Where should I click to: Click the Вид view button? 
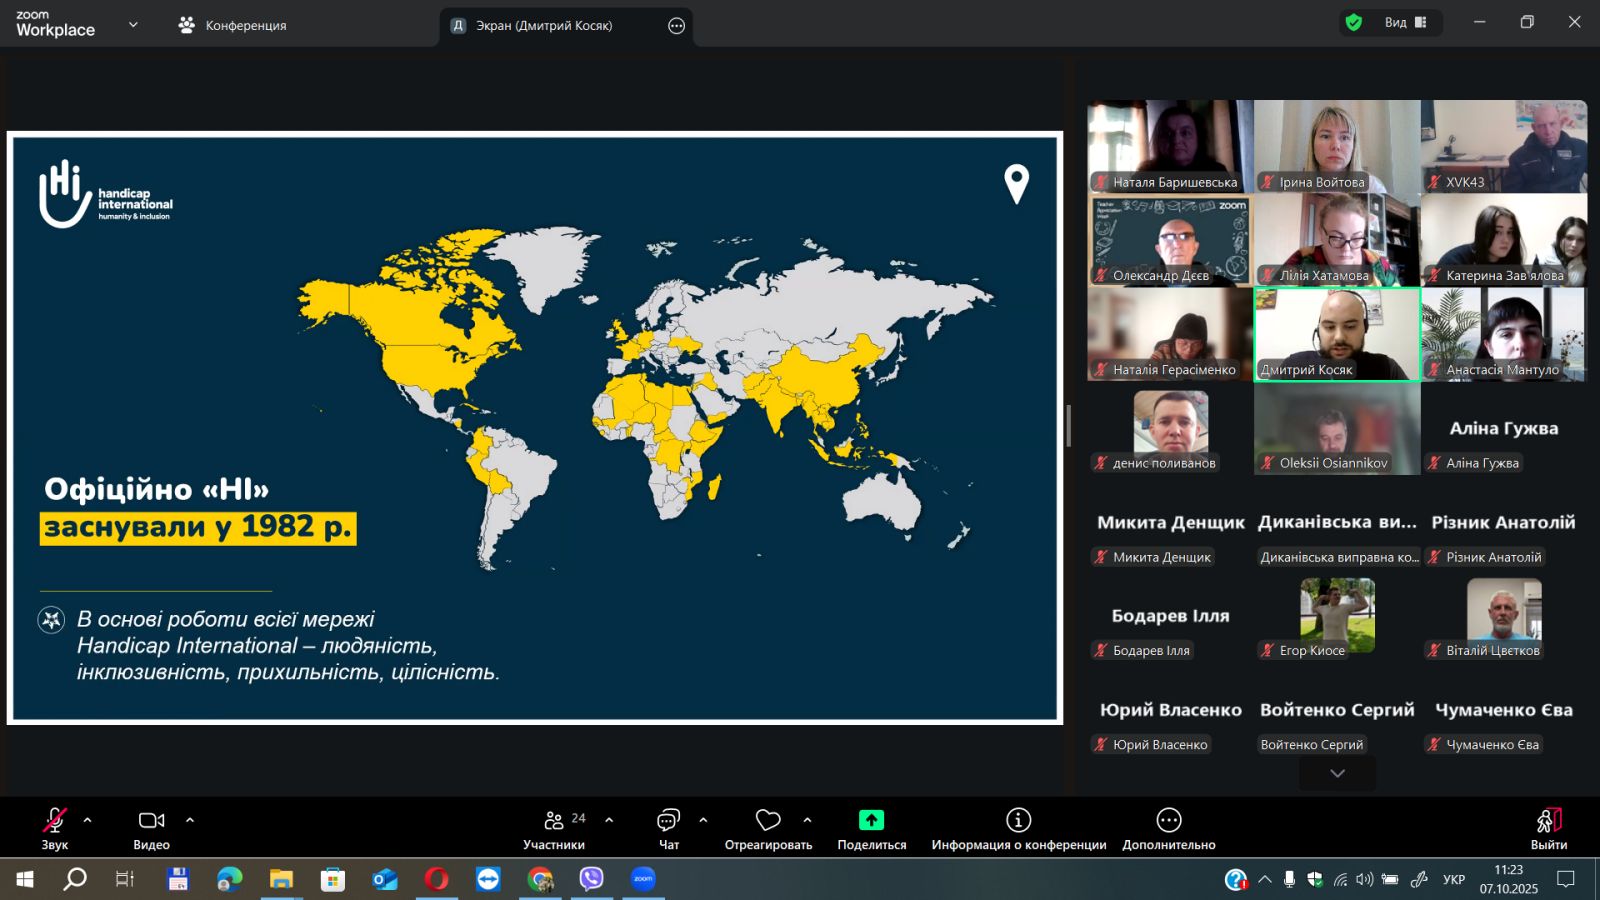coord(1405,23)
